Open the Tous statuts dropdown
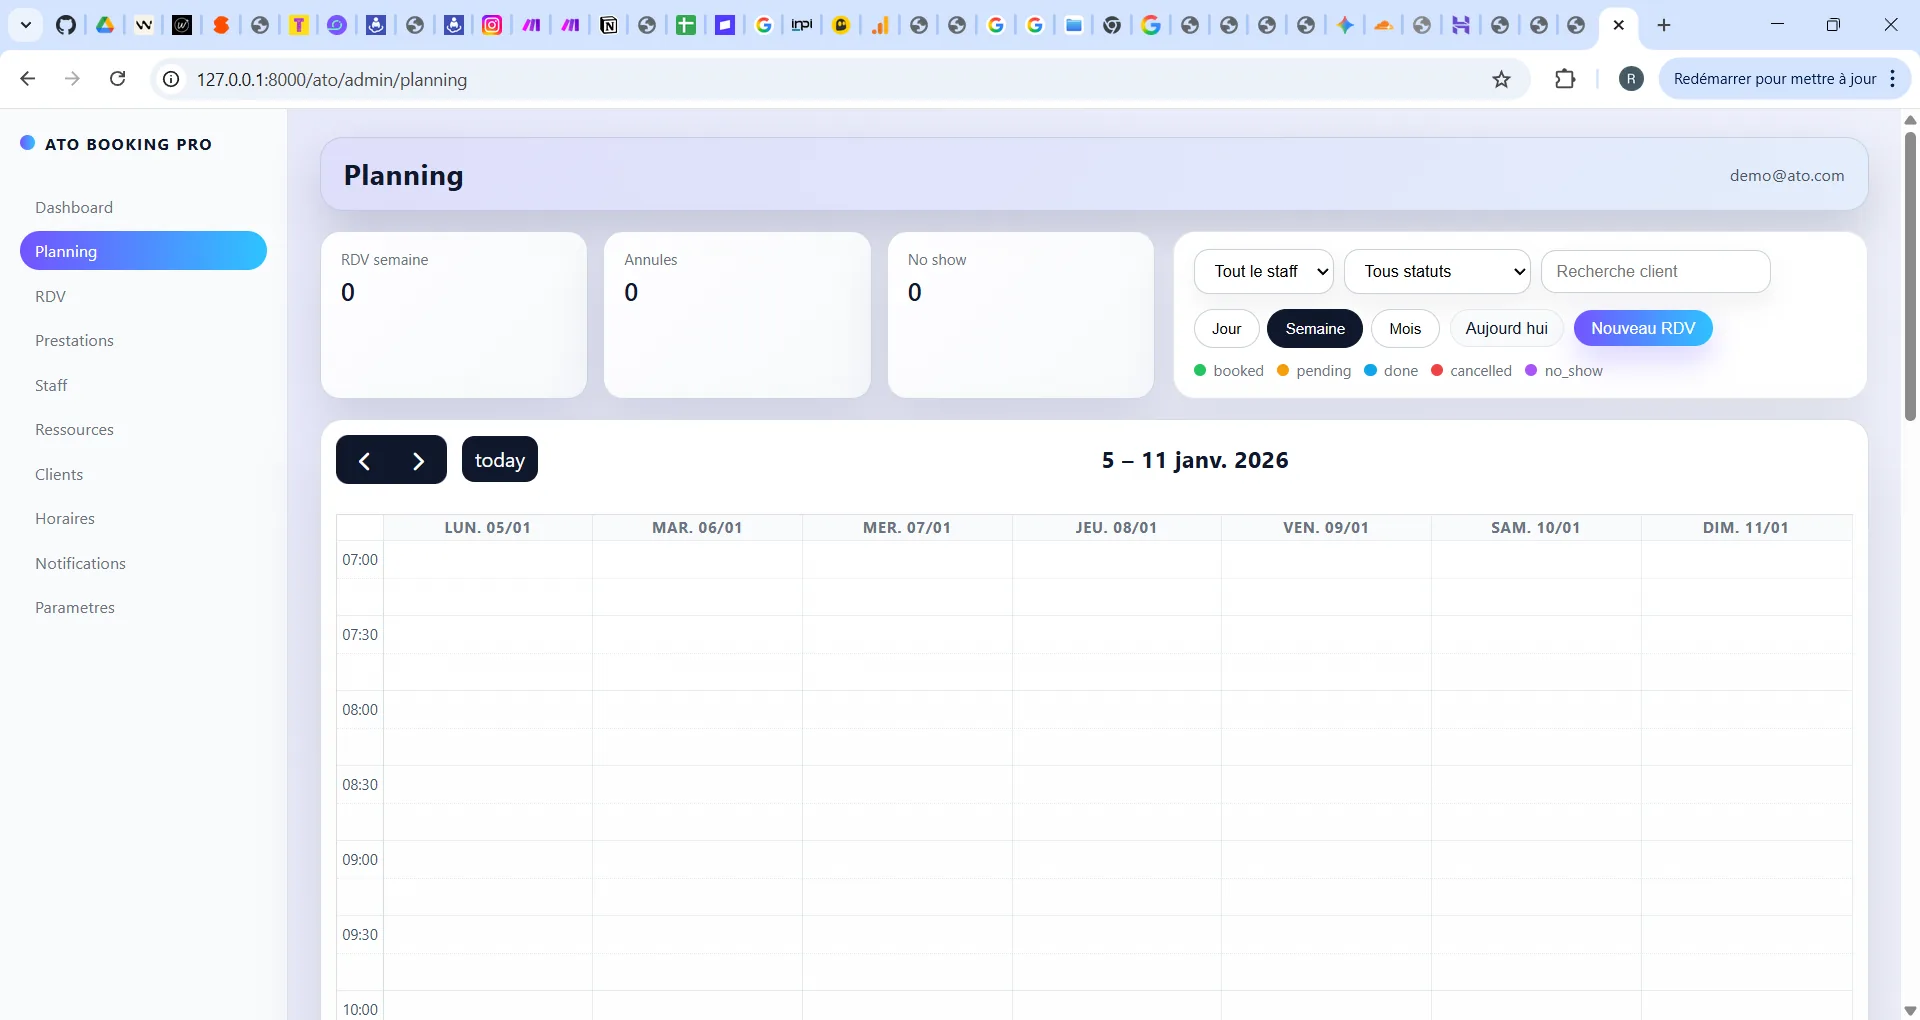 click(x=1437, y=271)
